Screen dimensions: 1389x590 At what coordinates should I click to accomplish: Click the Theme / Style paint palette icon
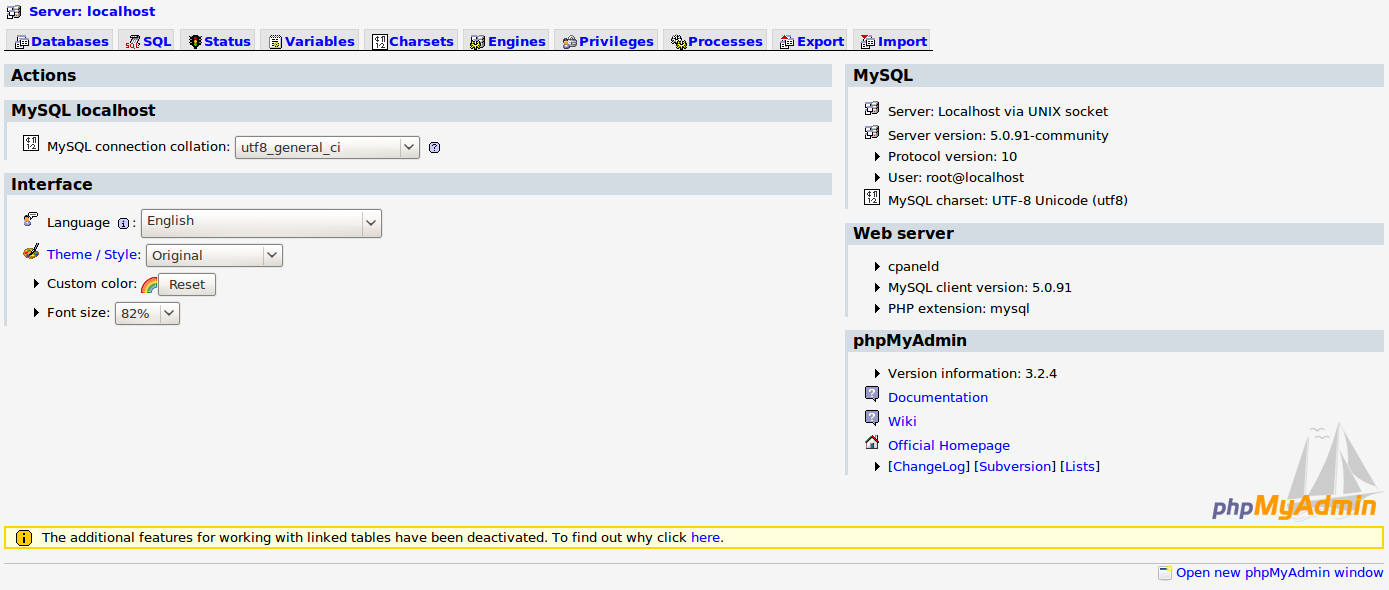pyautogui.click(x=31, y=252)
